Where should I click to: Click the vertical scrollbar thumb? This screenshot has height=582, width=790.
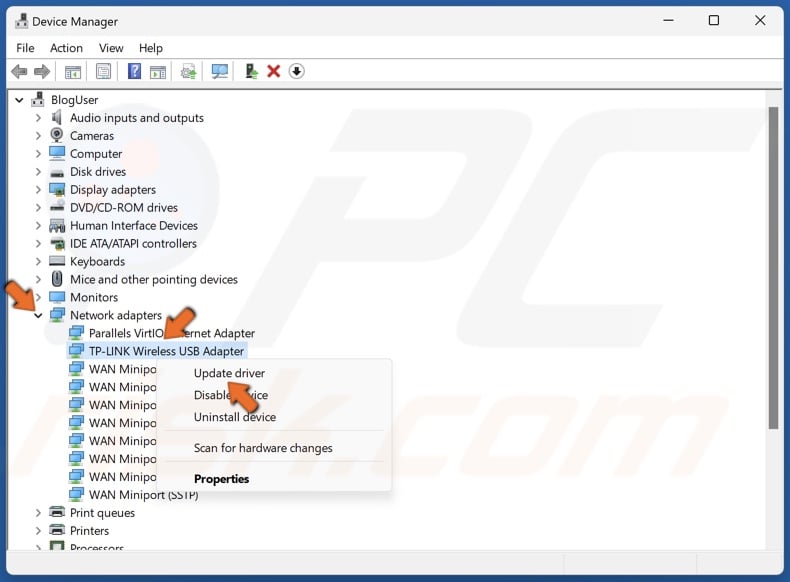(x=773, y=268)
